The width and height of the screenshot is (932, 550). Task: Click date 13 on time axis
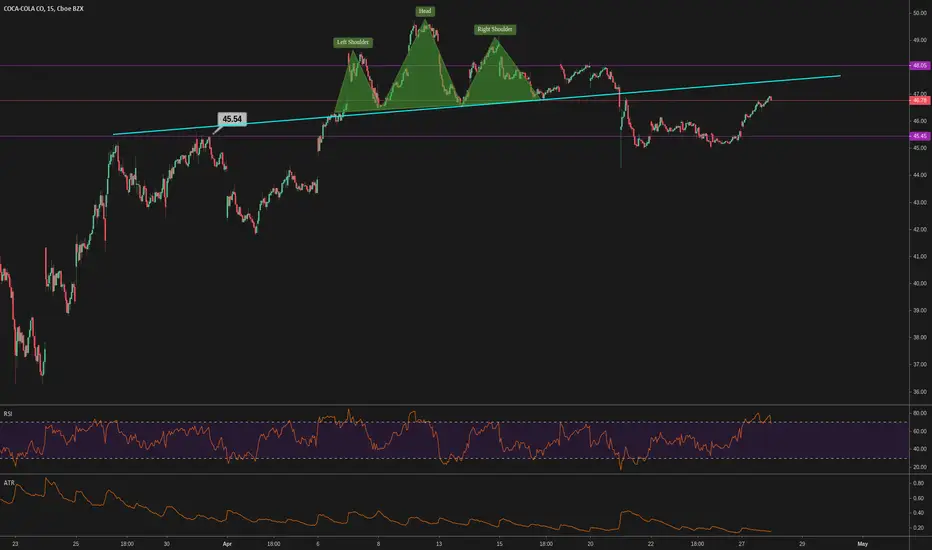click(439, 543)
